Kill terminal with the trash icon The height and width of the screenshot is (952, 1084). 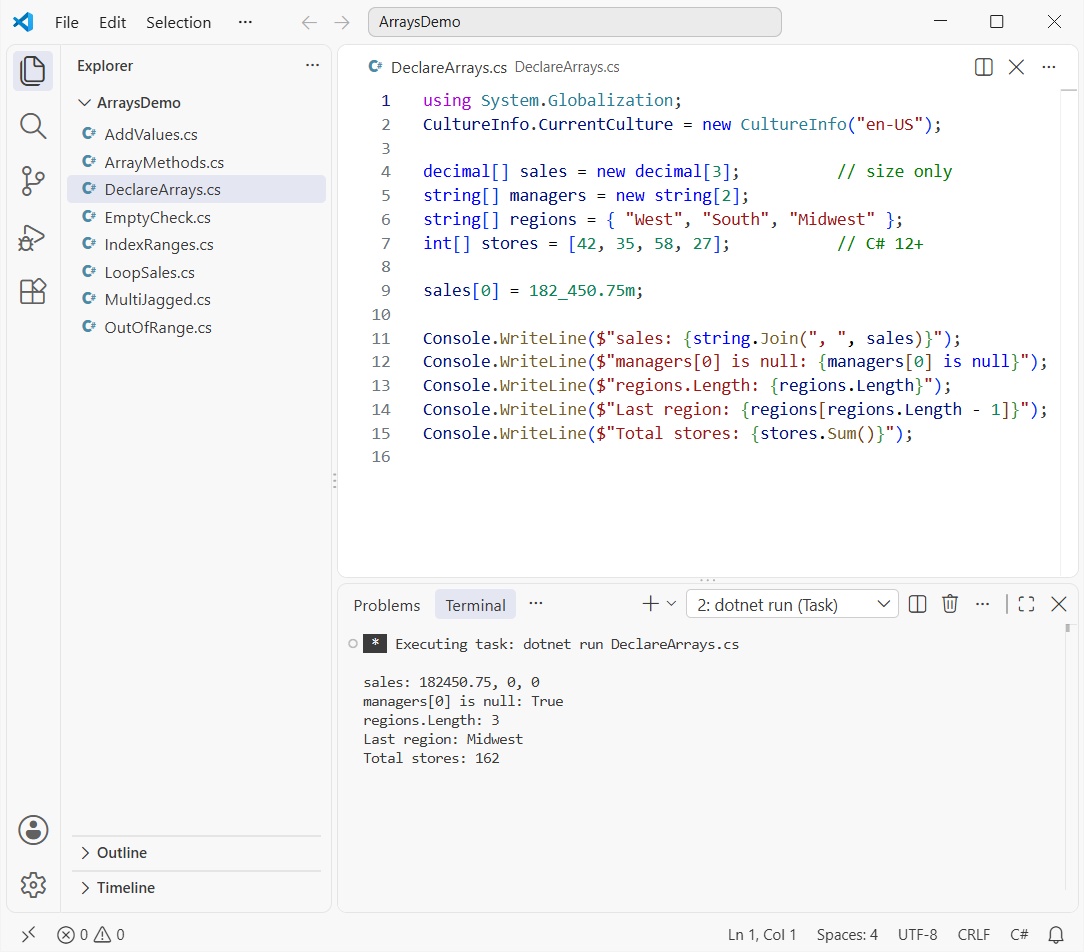[950, 604]
